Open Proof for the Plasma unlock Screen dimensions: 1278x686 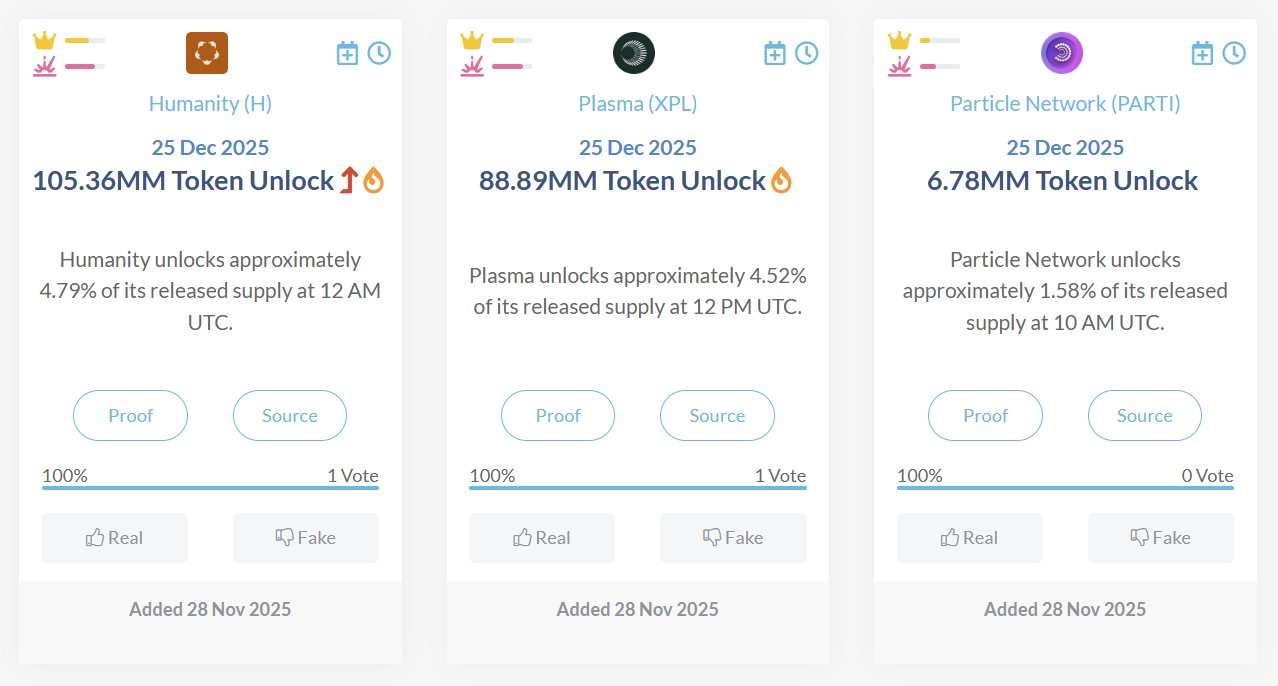pyautogui.click(x=558, y=415)
